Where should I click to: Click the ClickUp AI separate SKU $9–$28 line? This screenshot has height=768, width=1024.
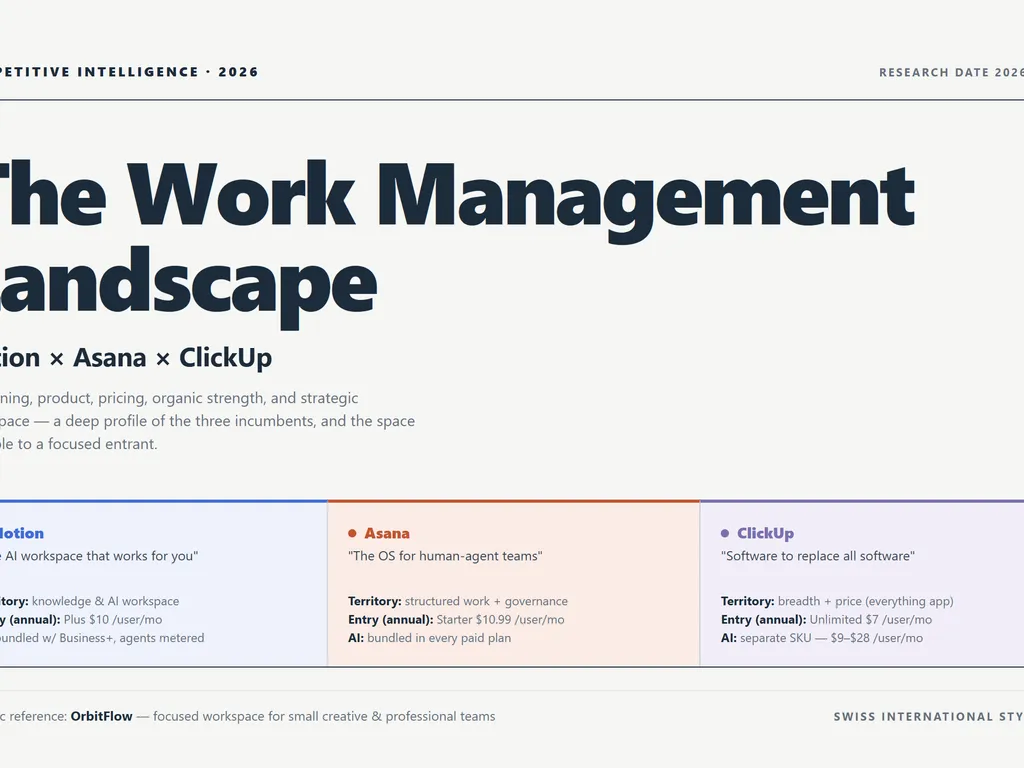pyautogui.click(x=822, y=637)
